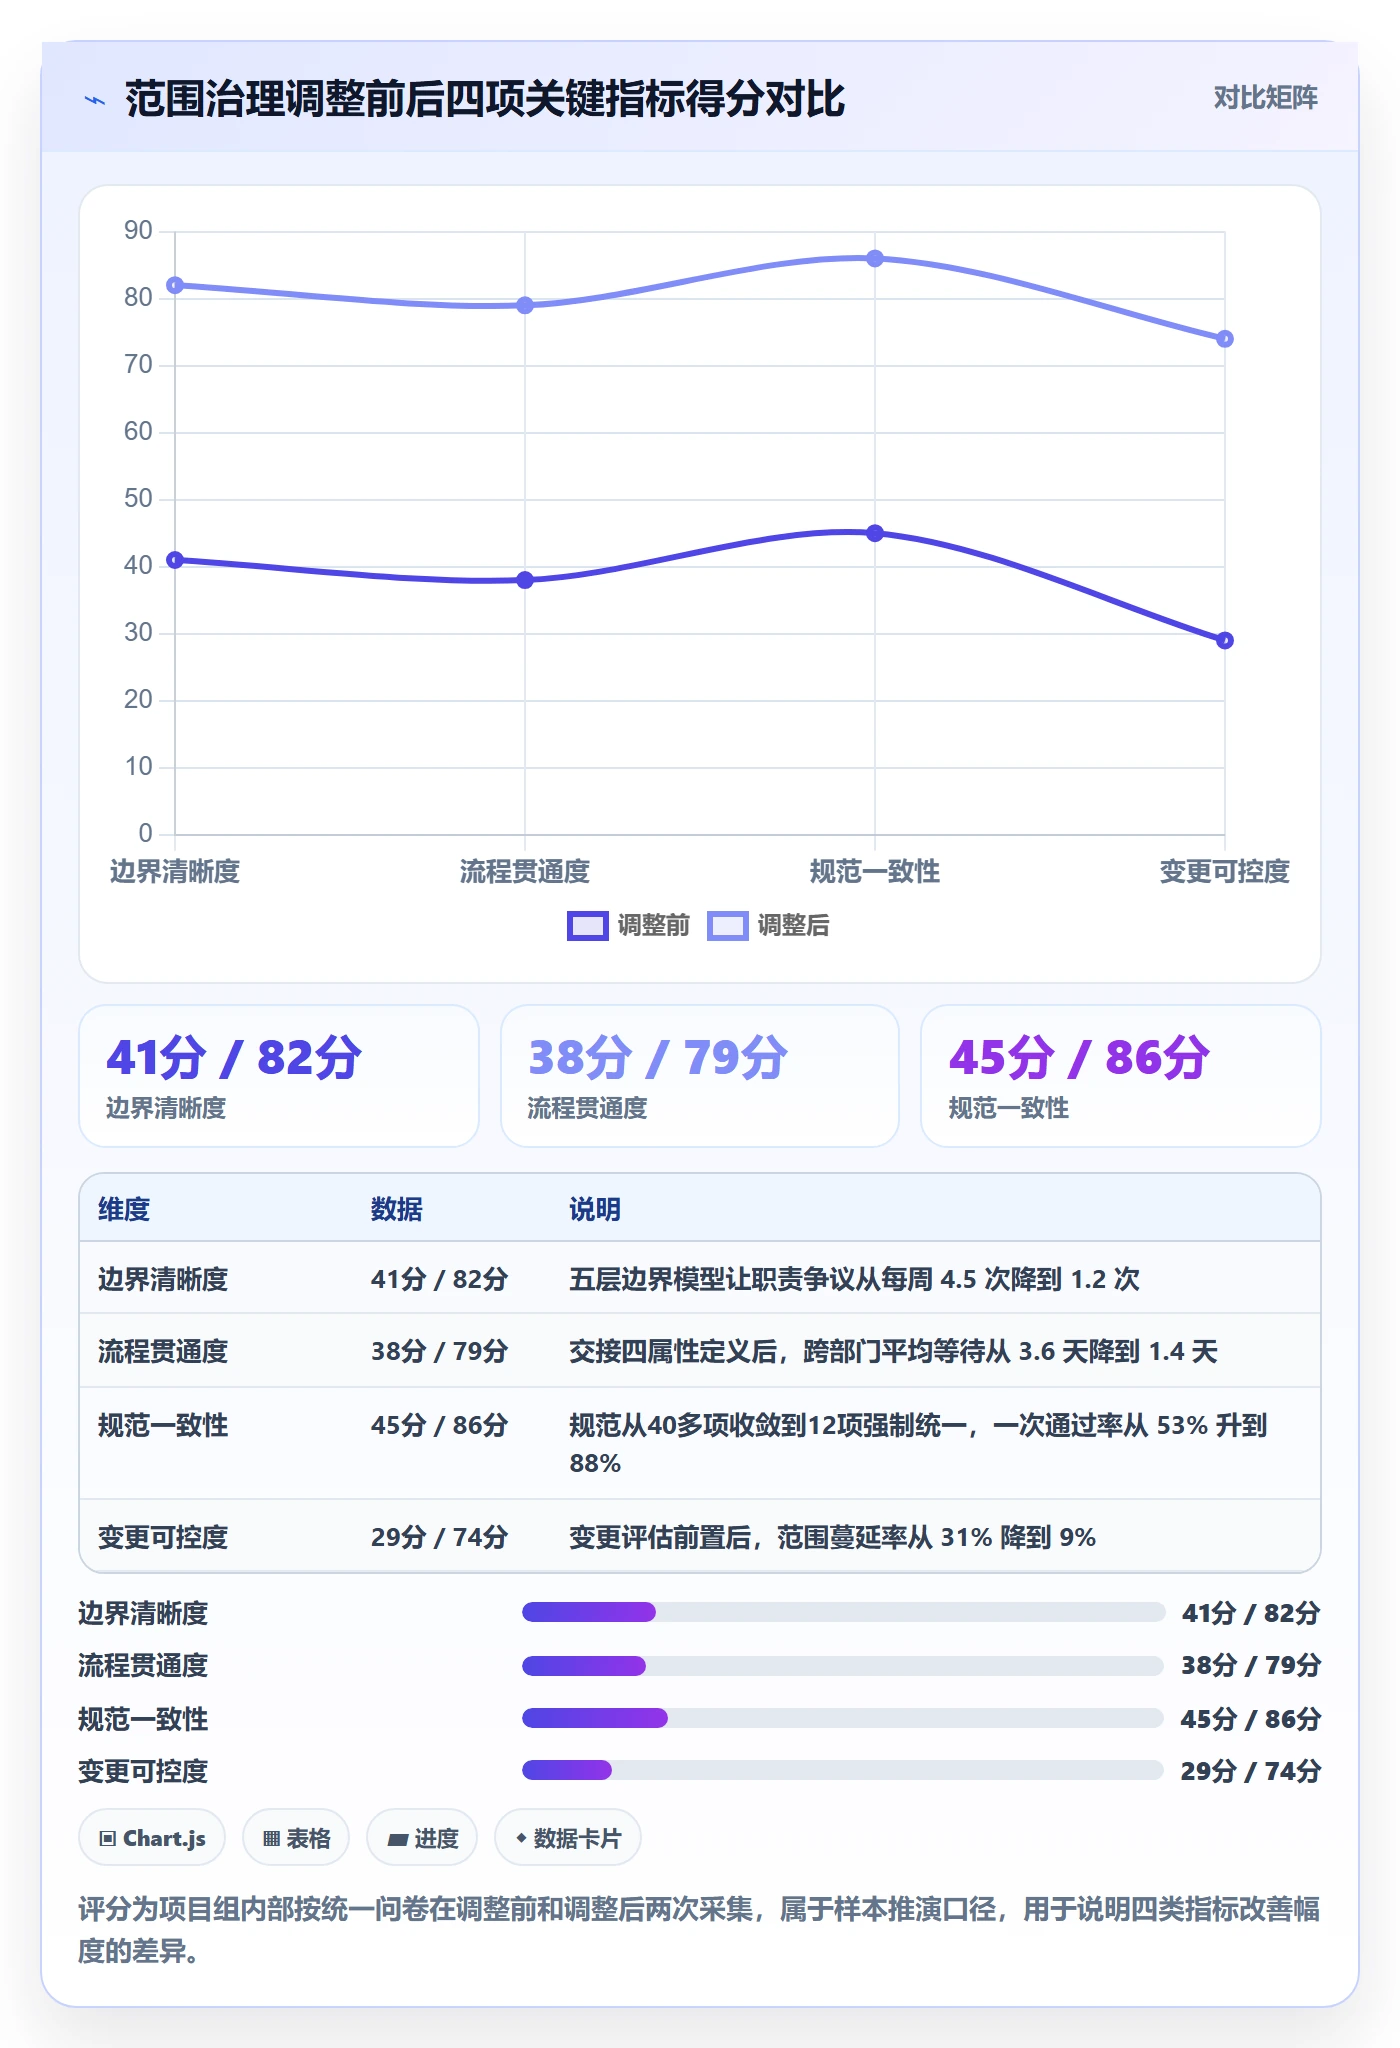Click the 边界清晰度 progress bar

(x=843, y=1612)
